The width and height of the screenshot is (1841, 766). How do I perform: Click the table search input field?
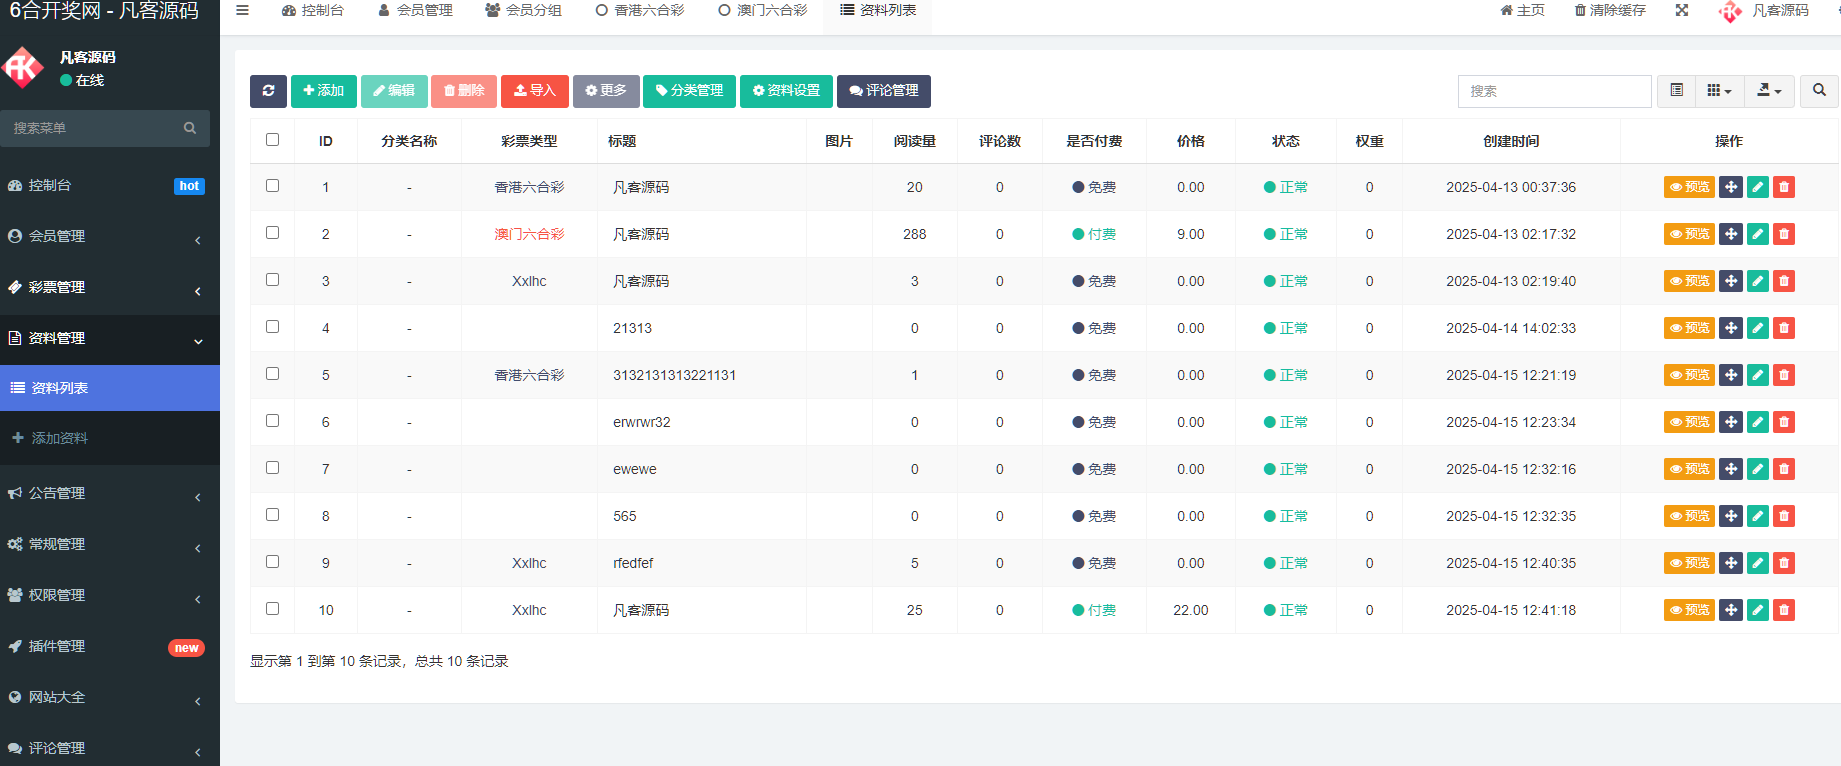[x=1554, y=91]
